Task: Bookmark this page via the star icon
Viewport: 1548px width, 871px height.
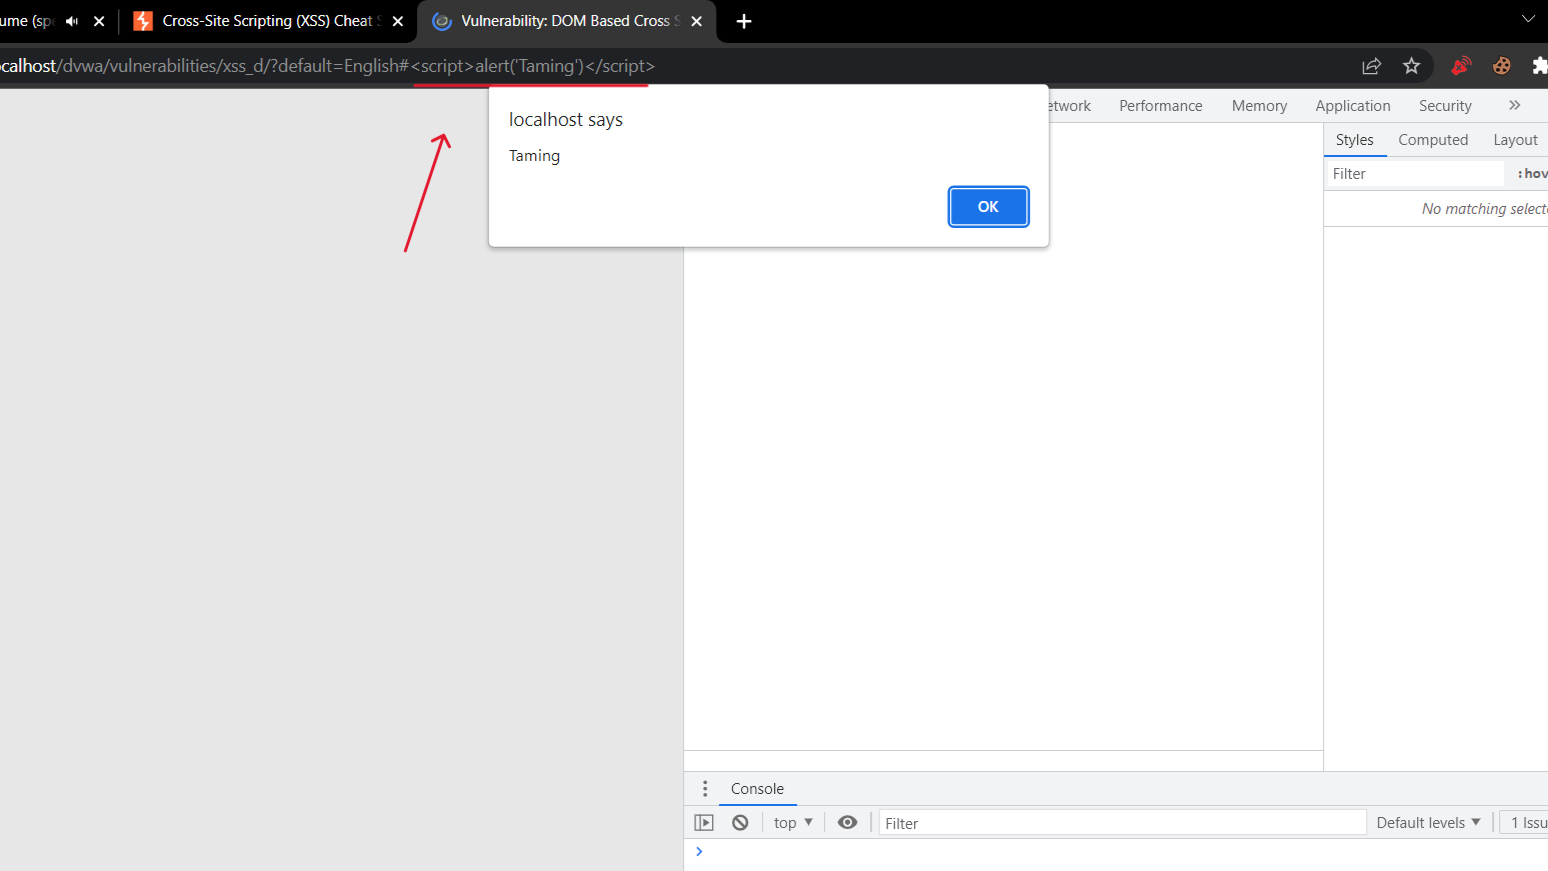Action: (1411, 65)
